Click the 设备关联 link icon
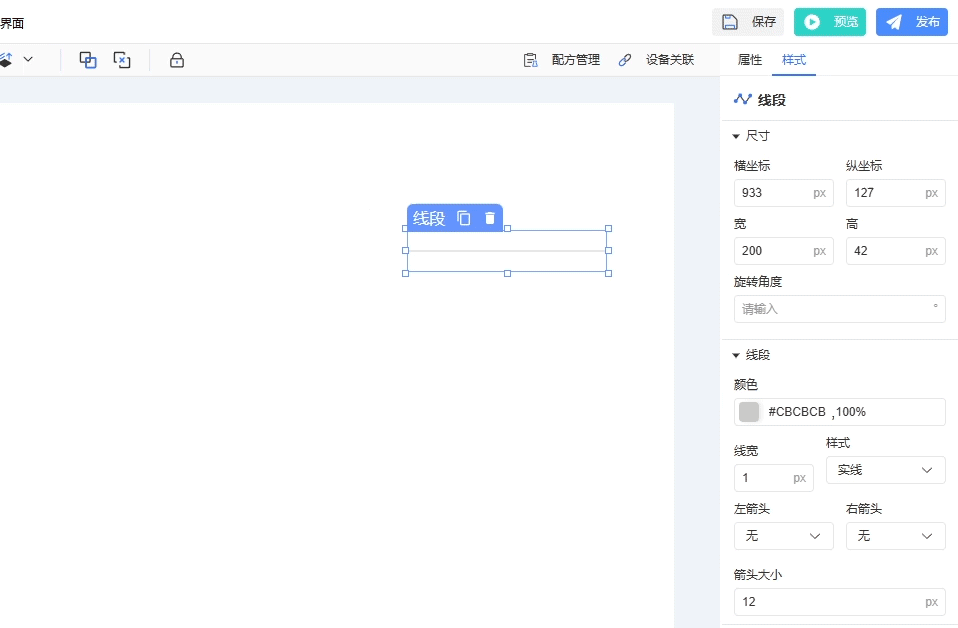This screenshot has height=628, width=958. pyautogui.click(x=625, y=60)
